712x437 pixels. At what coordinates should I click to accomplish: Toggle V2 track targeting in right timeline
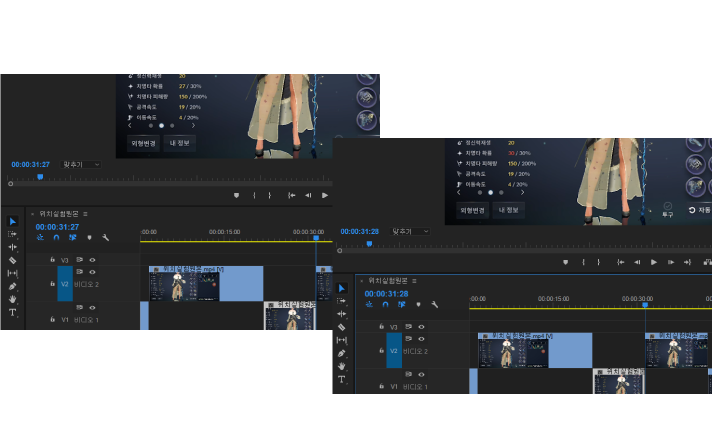tap(394, 350)
